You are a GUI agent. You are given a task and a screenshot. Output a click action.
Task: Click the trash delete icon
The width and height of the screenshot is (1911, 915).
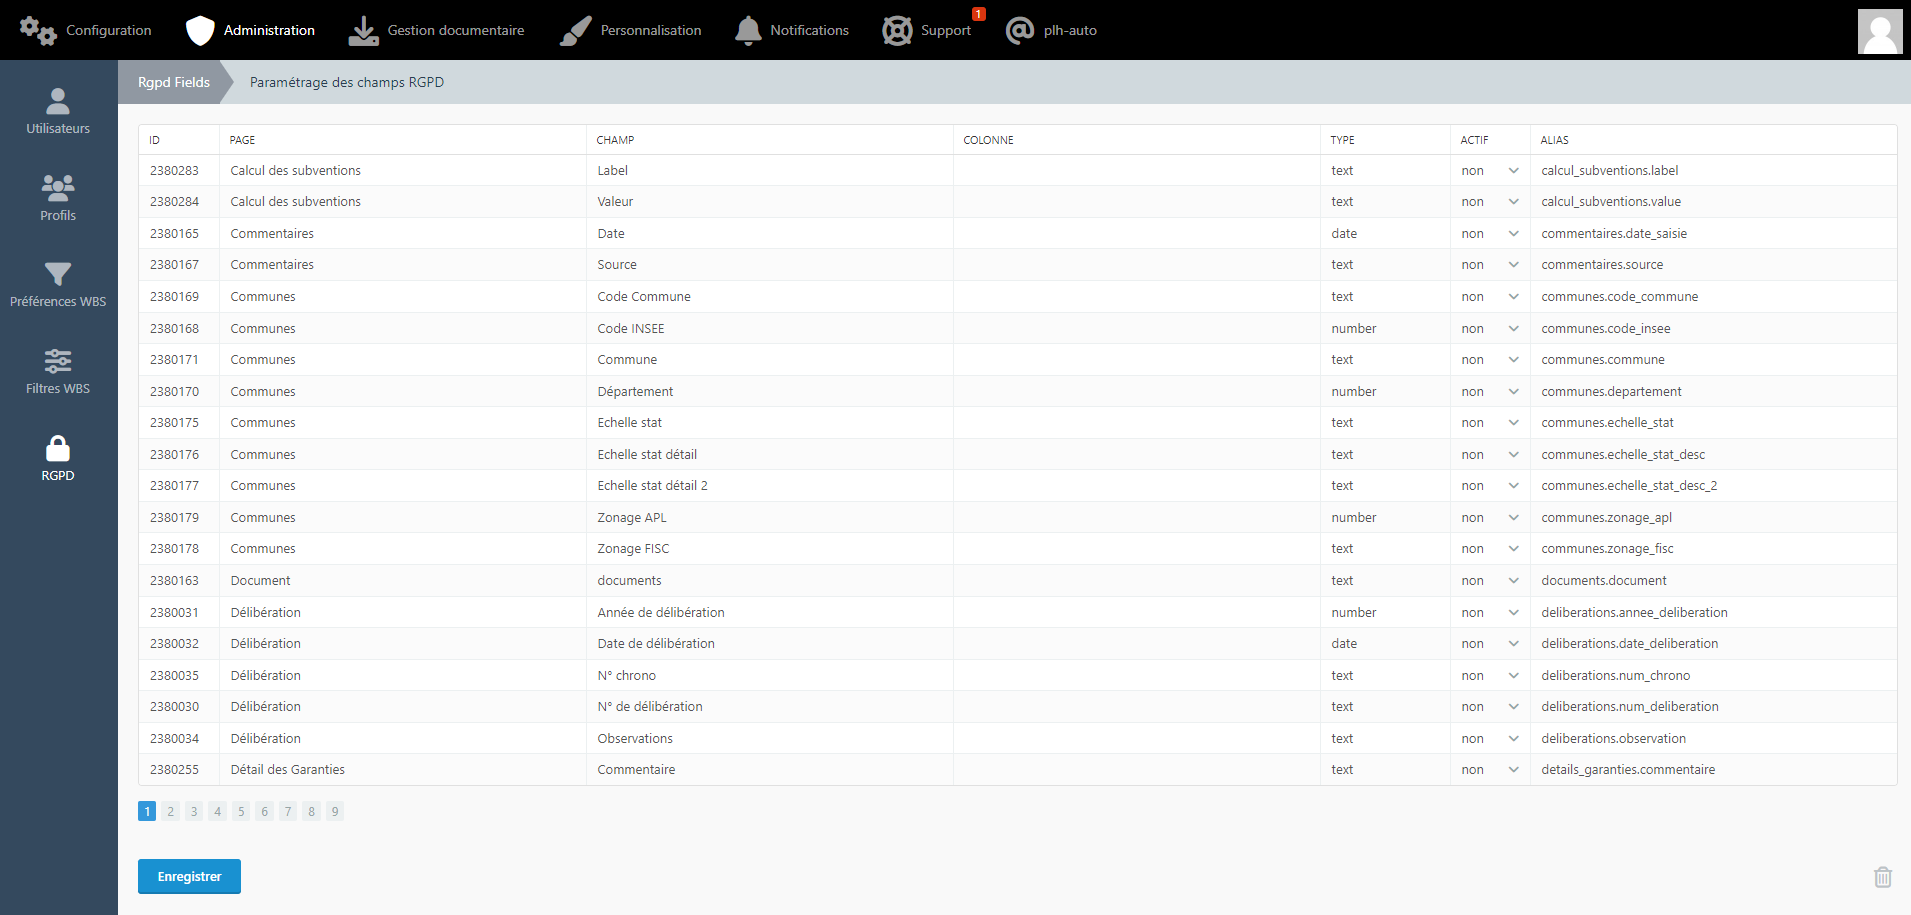click(1882, 877)
